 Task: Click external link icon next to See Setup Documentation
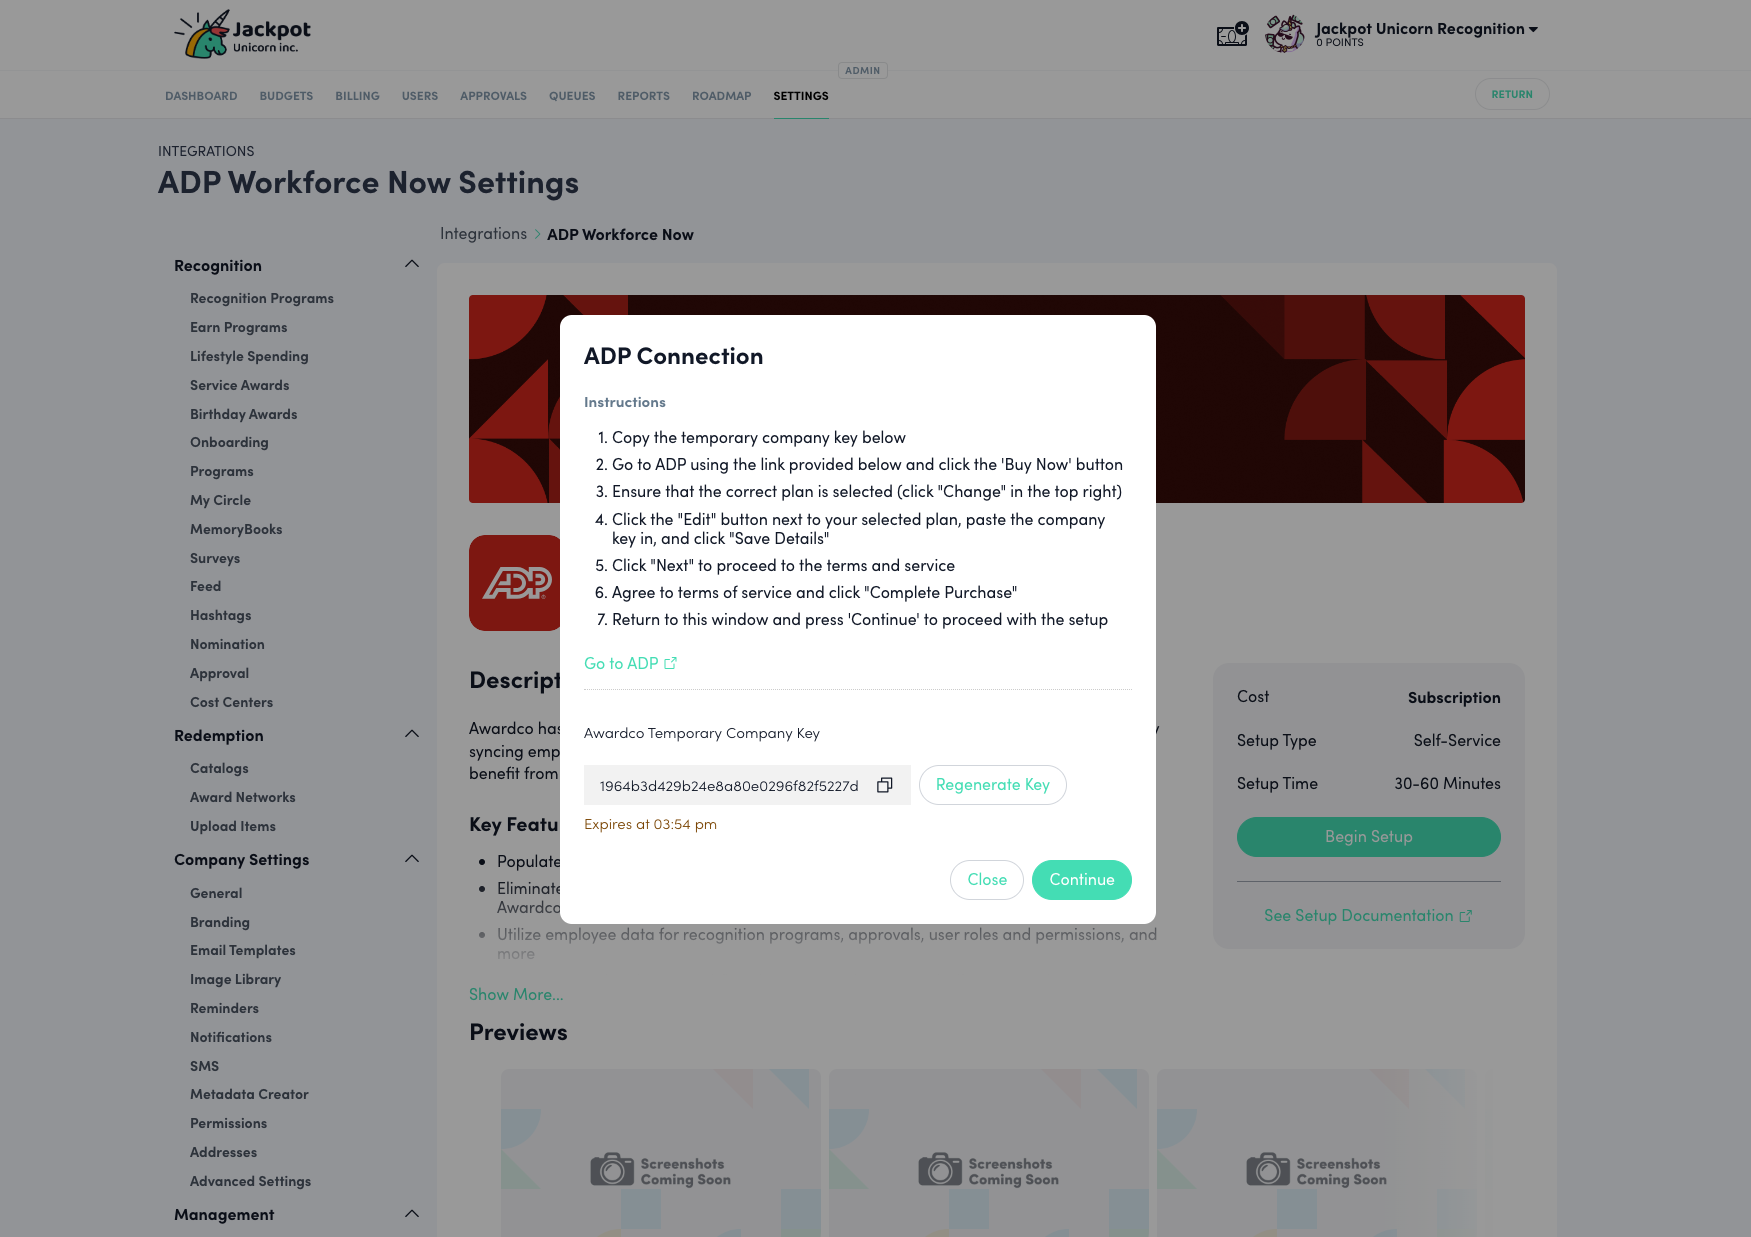pos(1467,915)
